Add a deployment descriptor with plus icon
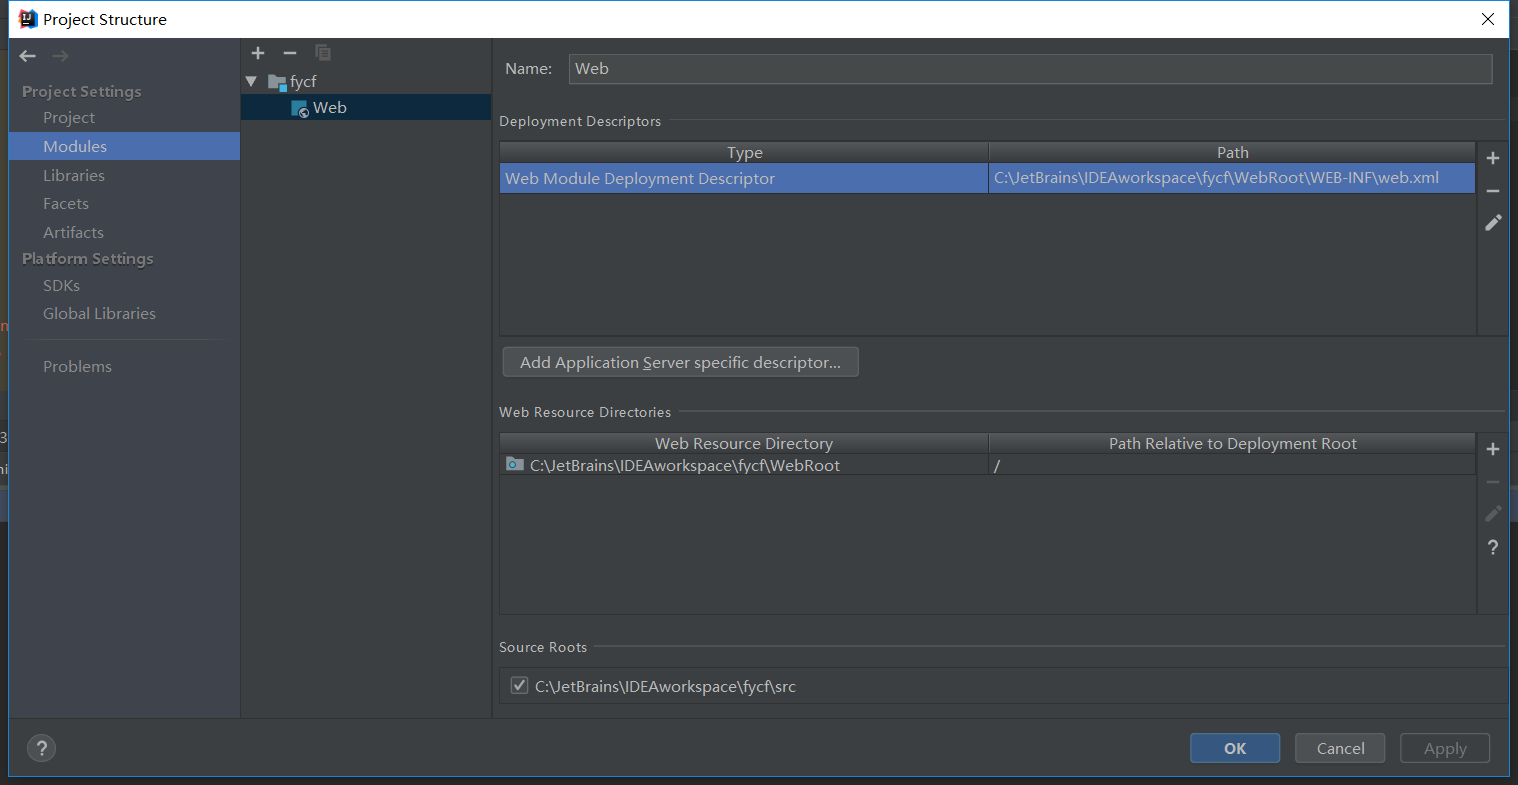 (x=1492, y=157)
